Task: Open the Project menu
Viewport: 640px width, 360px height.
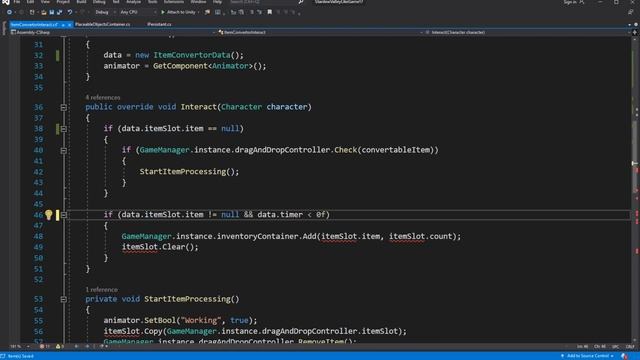Action: [x=63, y=2]
